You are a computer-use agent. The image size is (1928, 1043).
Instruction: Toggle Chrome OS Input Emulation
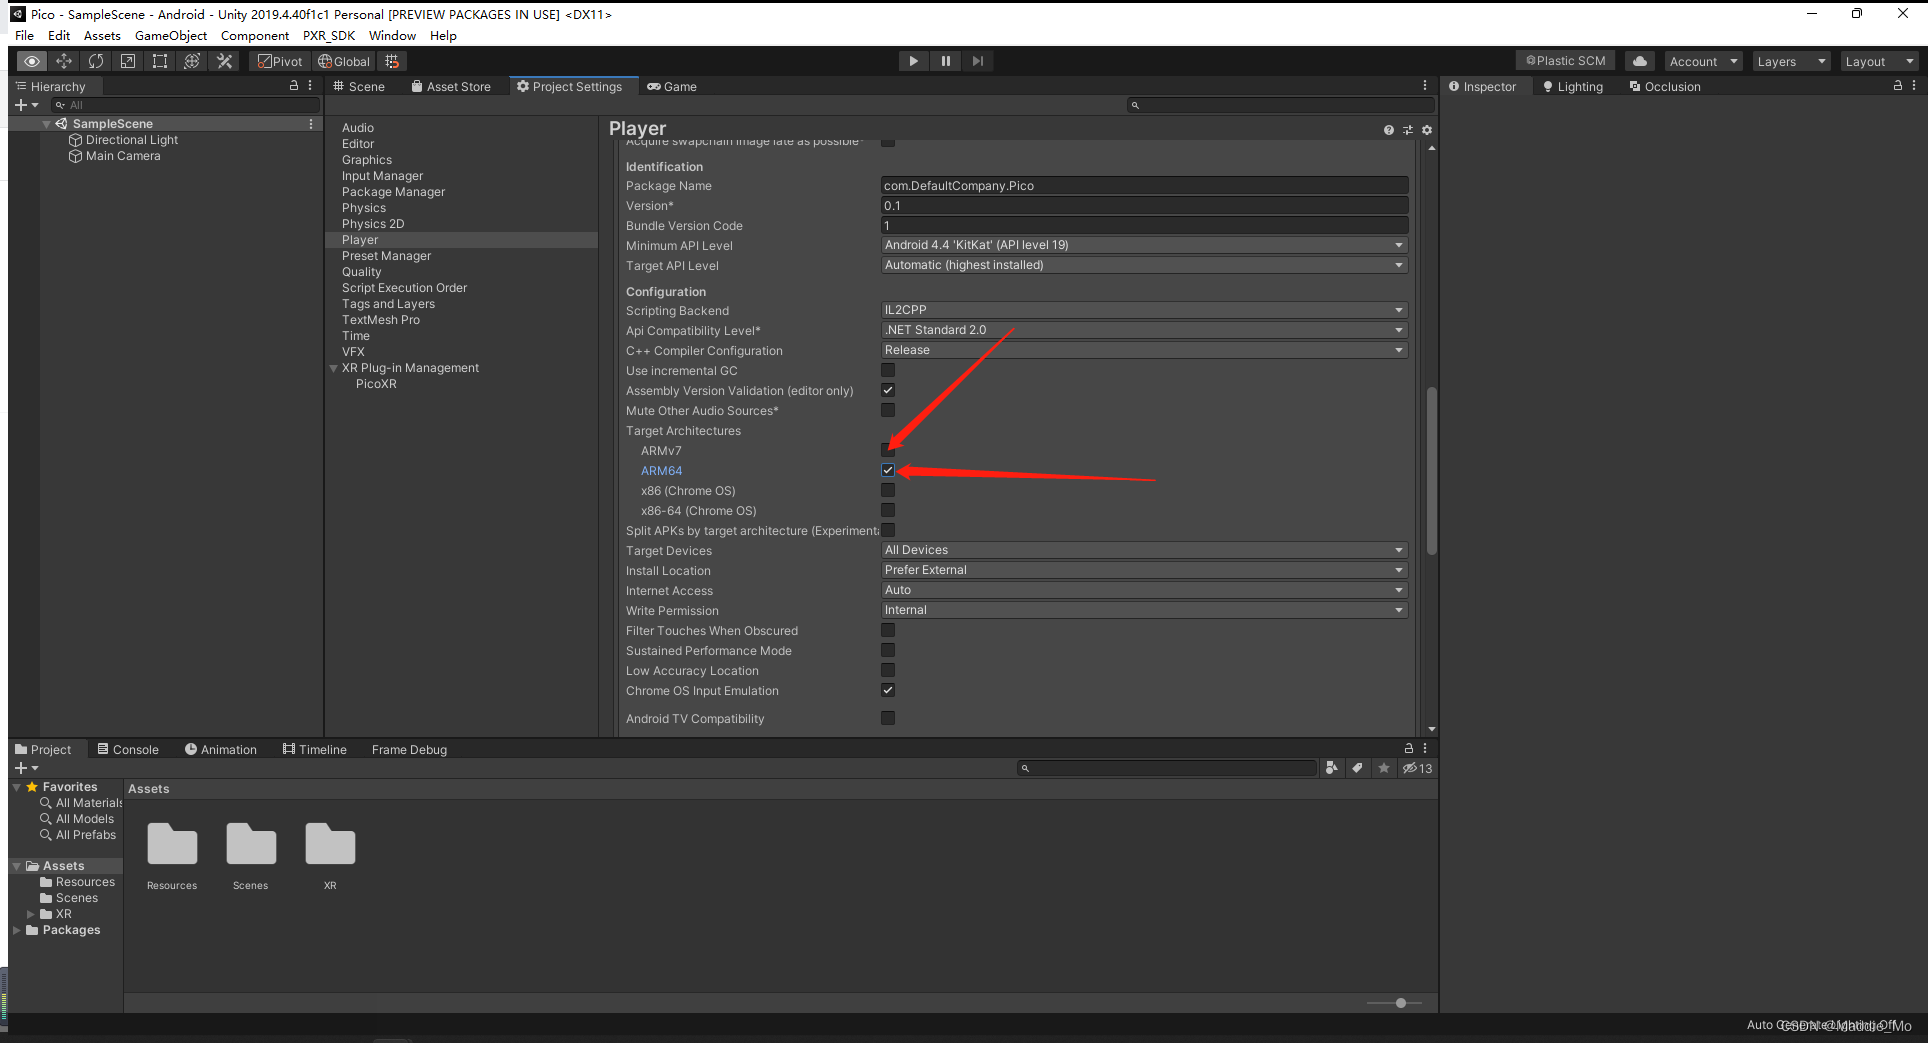click(x=888, y=690)
